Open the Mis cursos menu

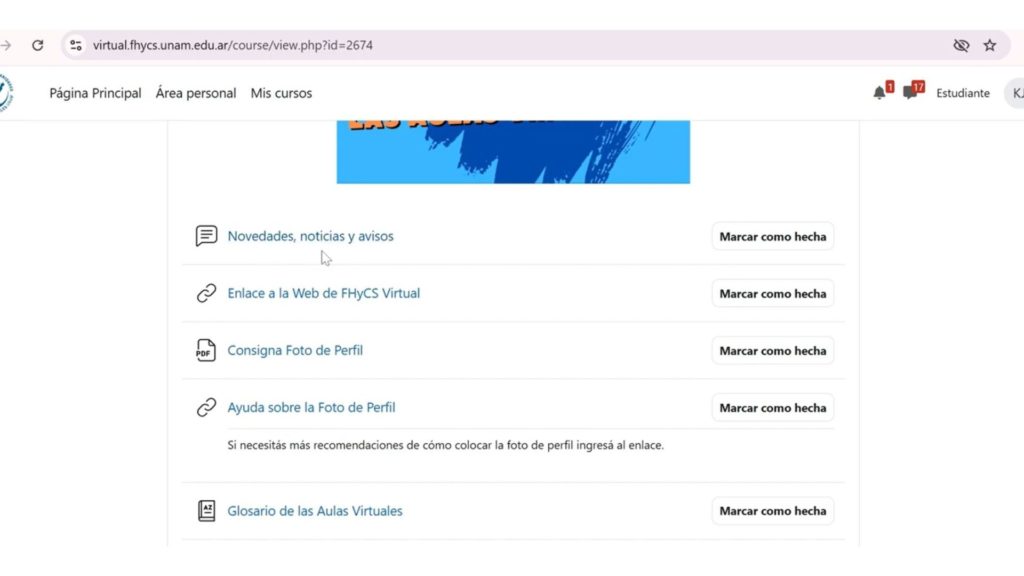[281, 93]
